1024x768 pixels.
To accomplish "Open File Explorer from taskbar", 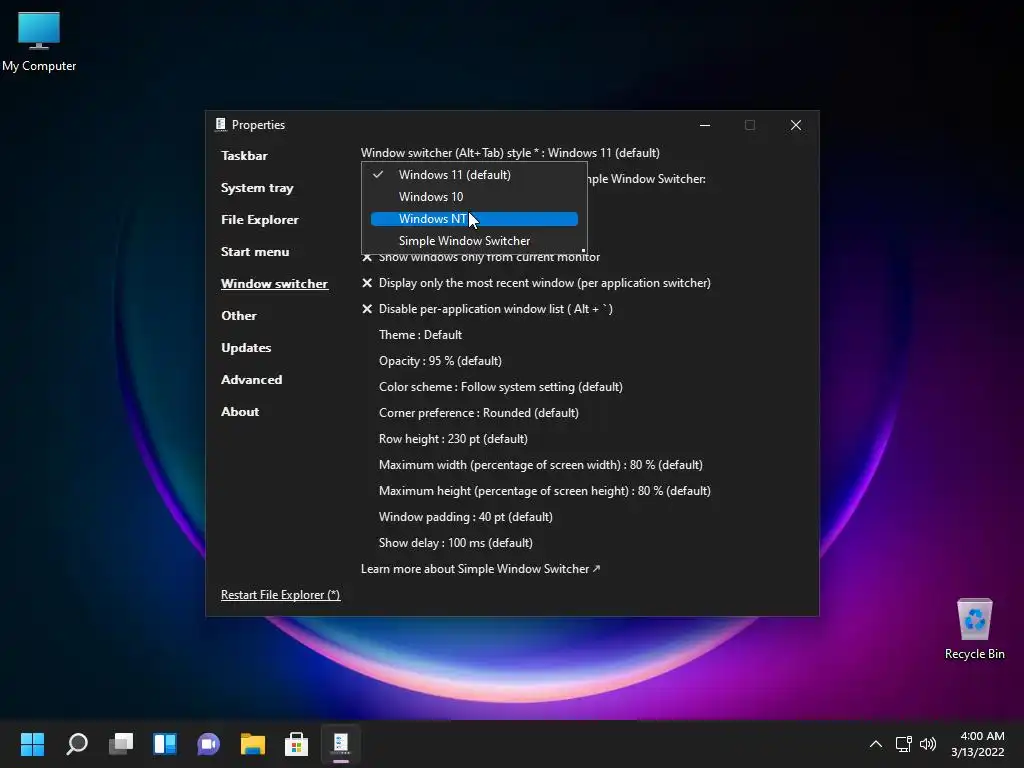I will (253, 744).
